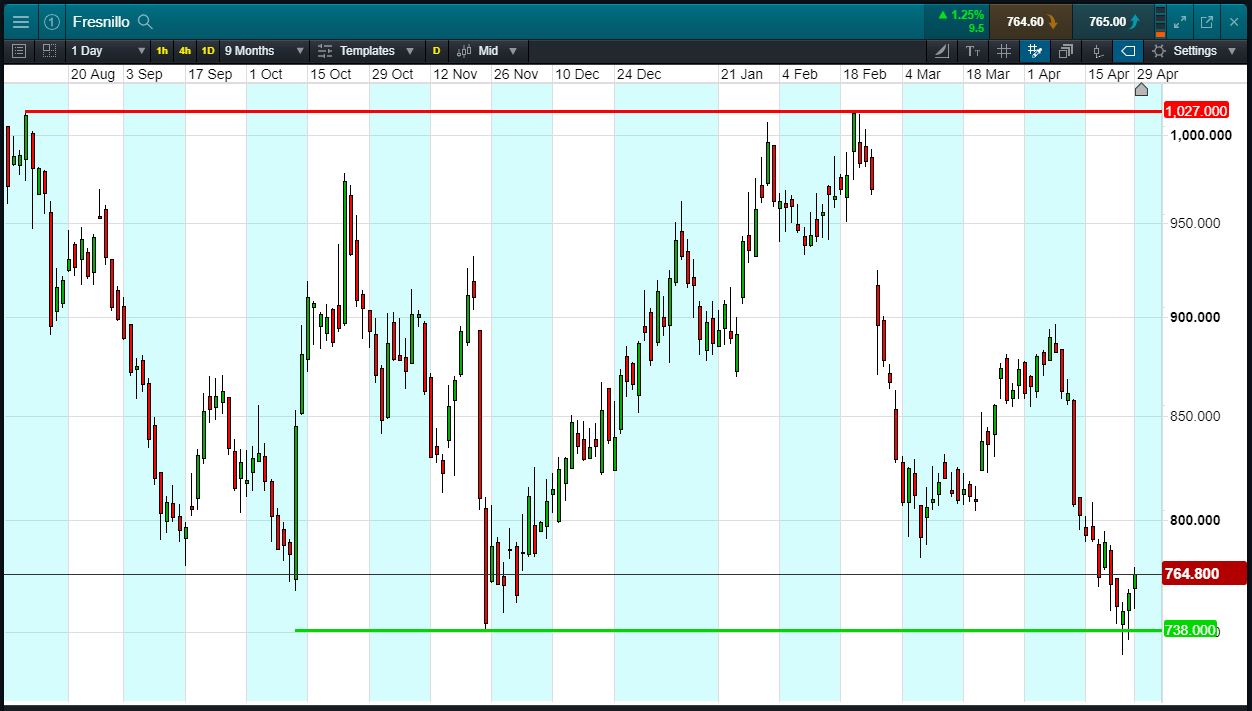
Task: Click the buy price 765.00 button
Action: click(x=1113, y=21)
